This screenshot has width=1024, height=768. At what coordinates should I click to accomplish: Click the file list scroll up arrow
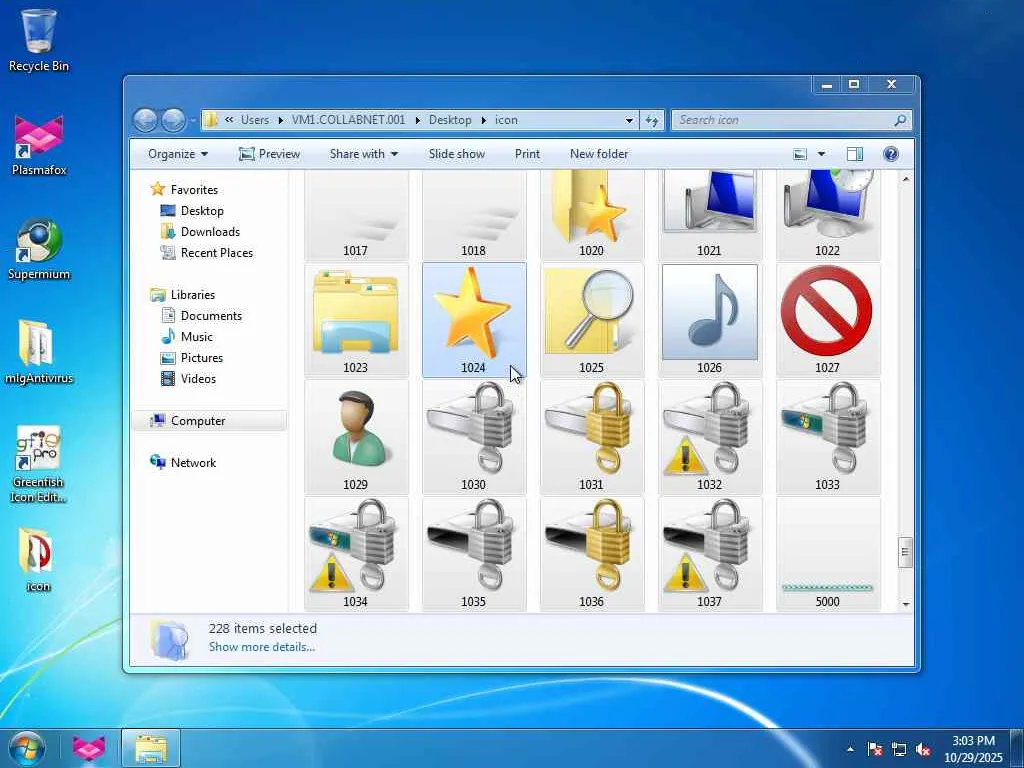pyautogui.click(x=905, y=179)
